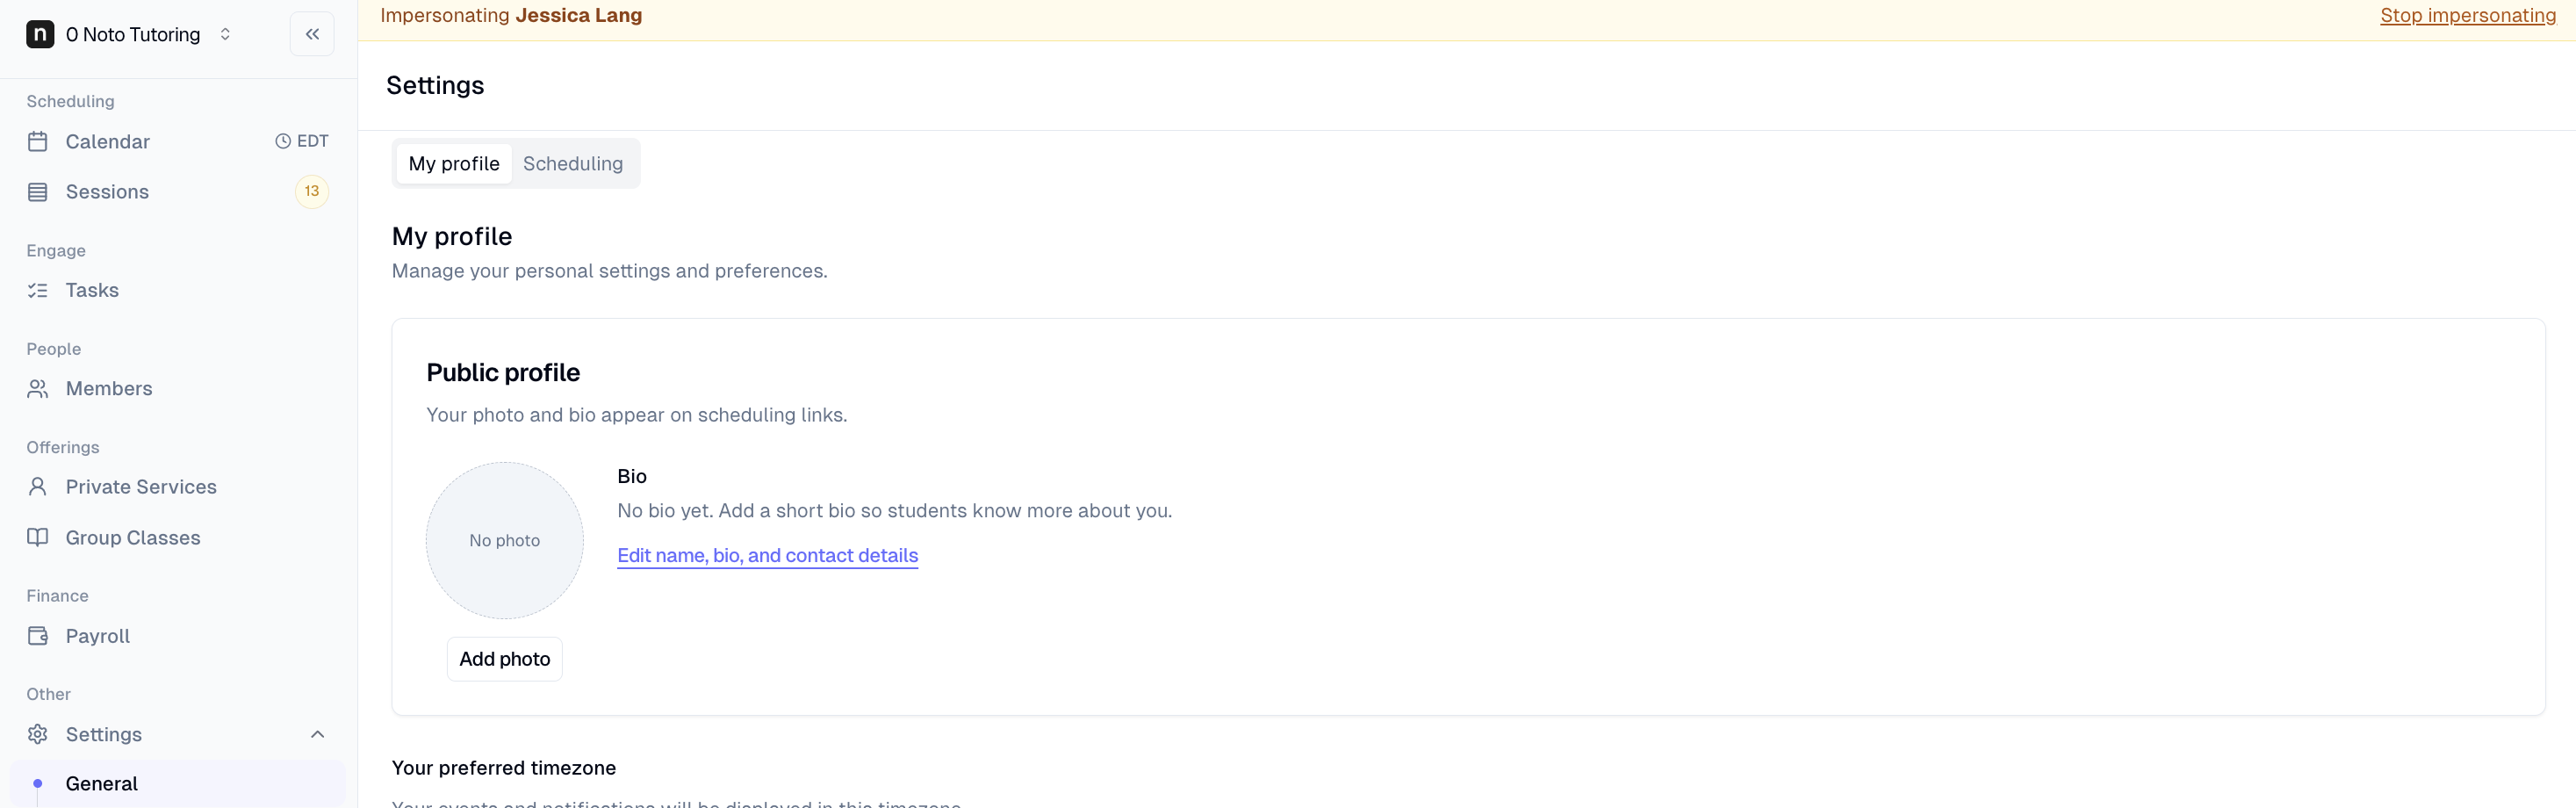Open the Members page
The width and height of the screenshot is (2576, 808).
[x=109, y=388]
